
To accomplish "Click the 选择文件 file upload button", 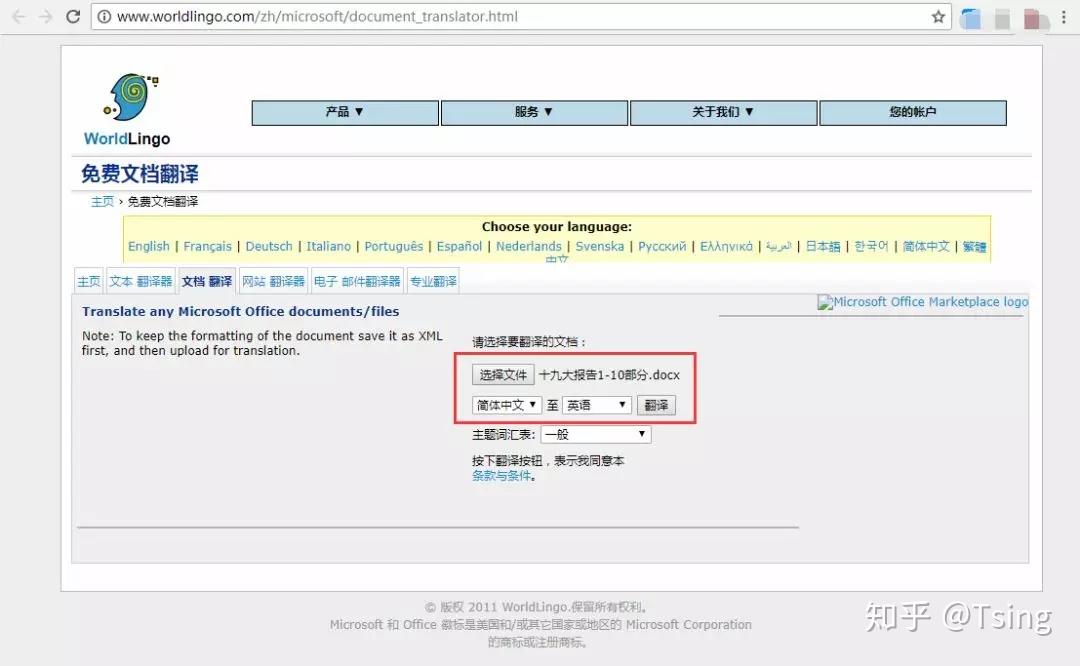I will pos(502,374).
